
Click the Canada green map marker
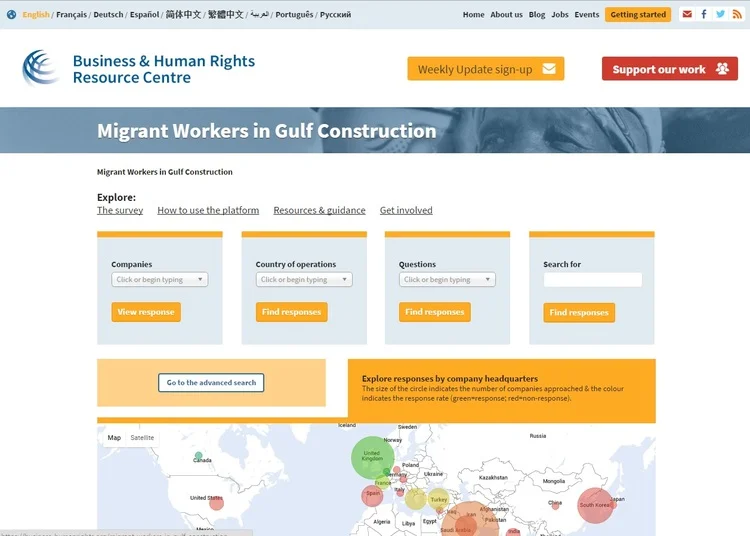point(199,455)
